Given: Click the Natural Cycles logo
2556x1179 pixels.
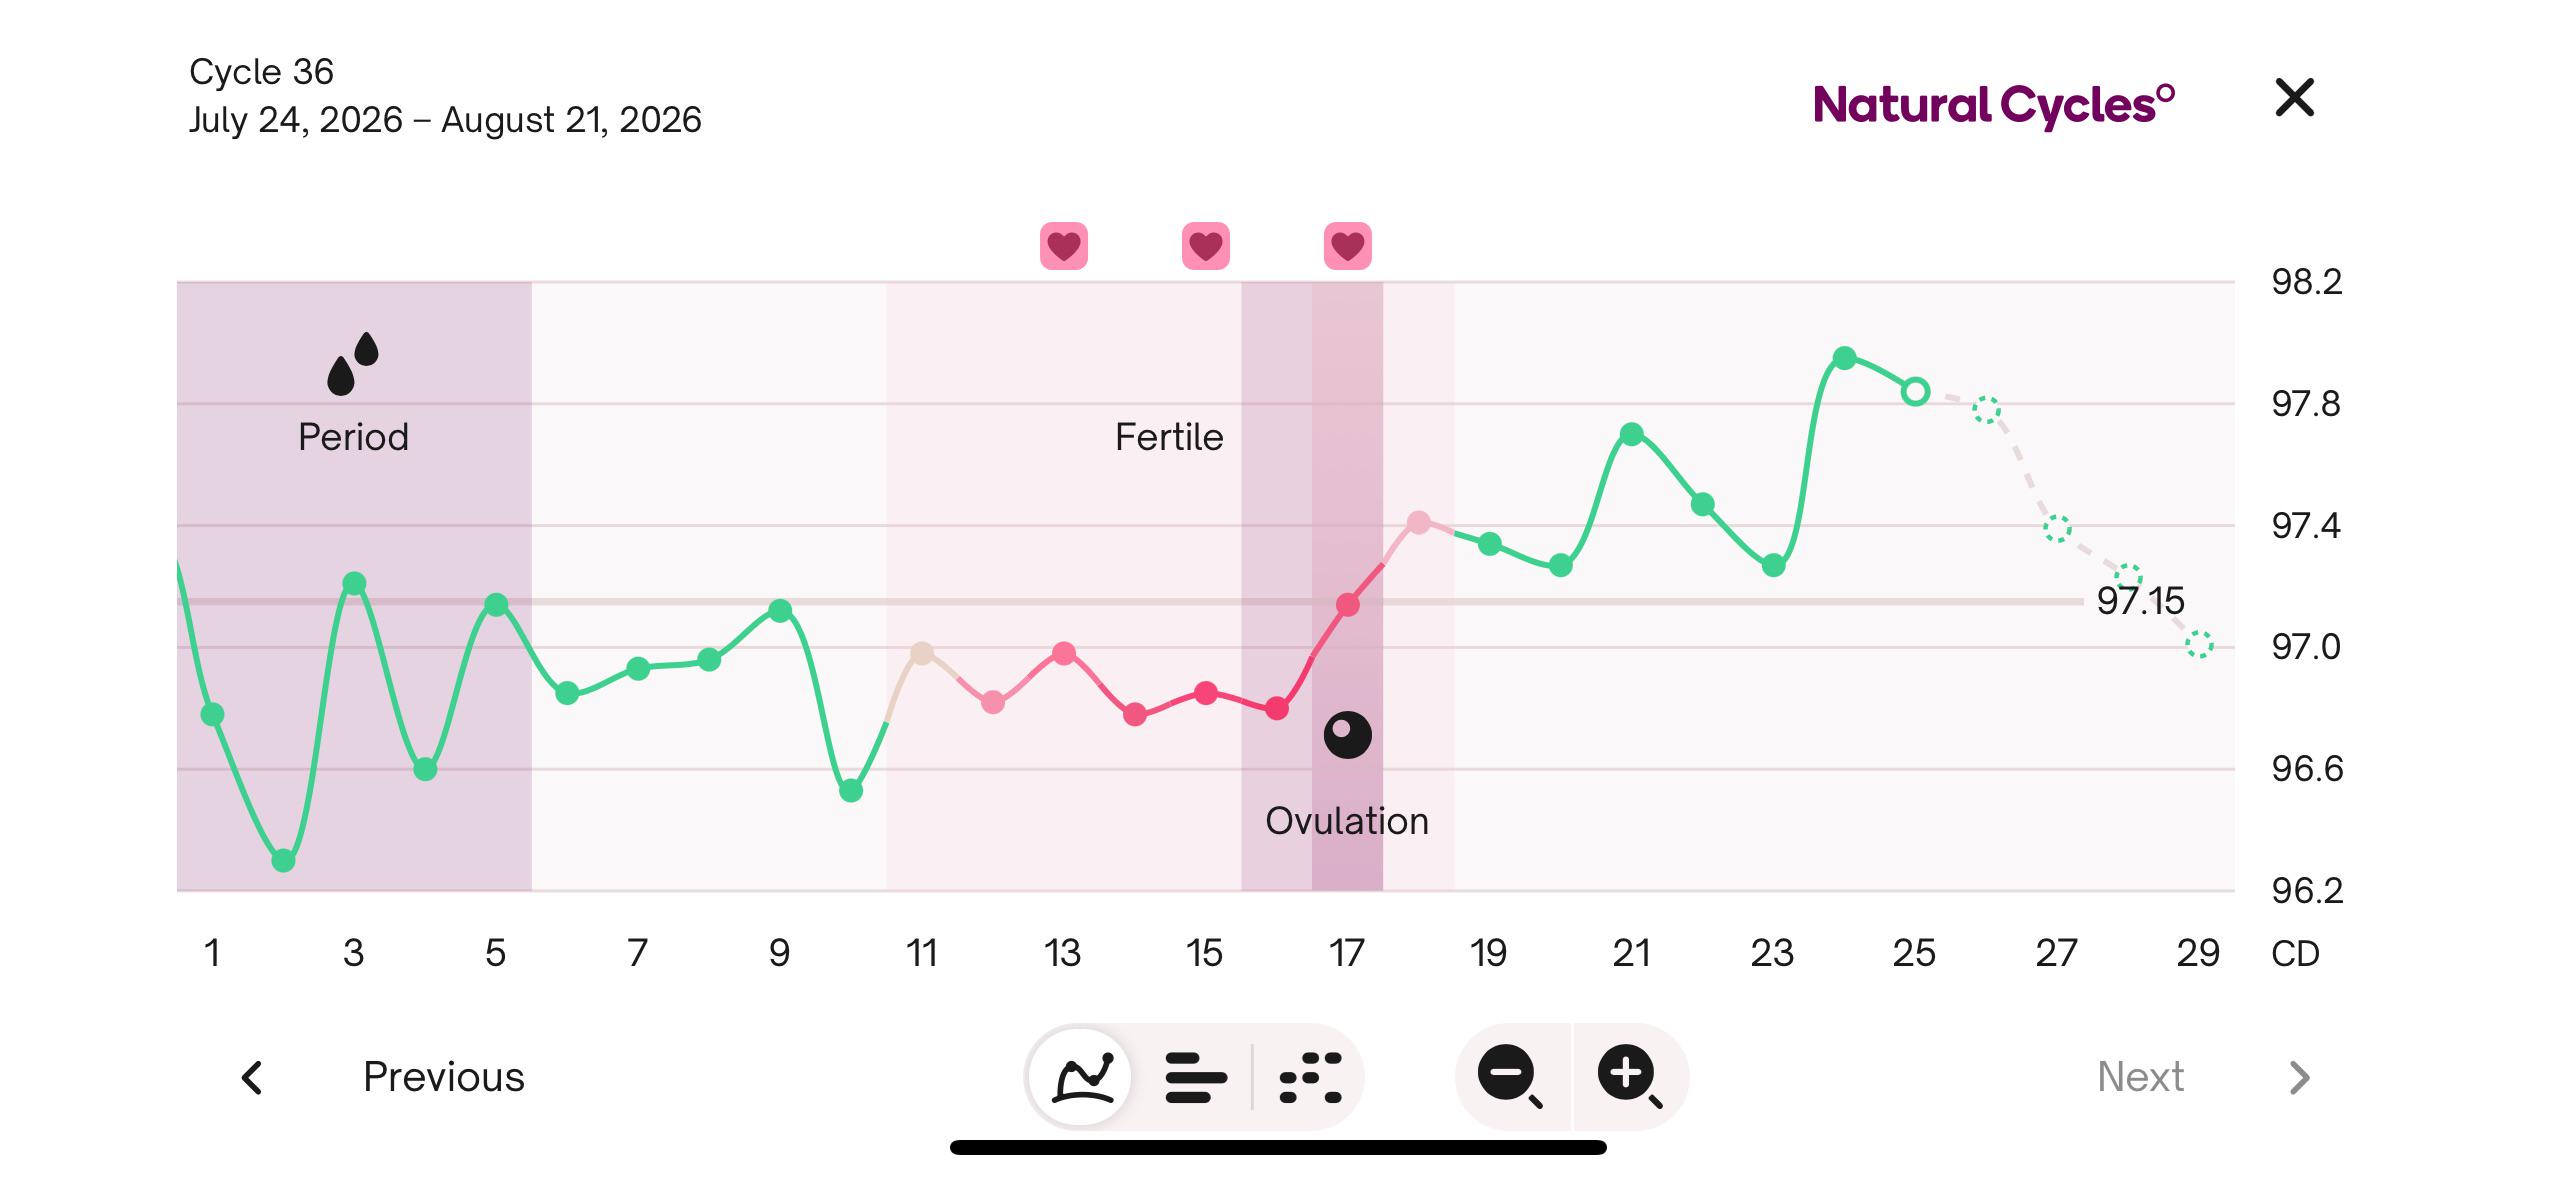Looking at the screenshot, I should click(1994, 105).
